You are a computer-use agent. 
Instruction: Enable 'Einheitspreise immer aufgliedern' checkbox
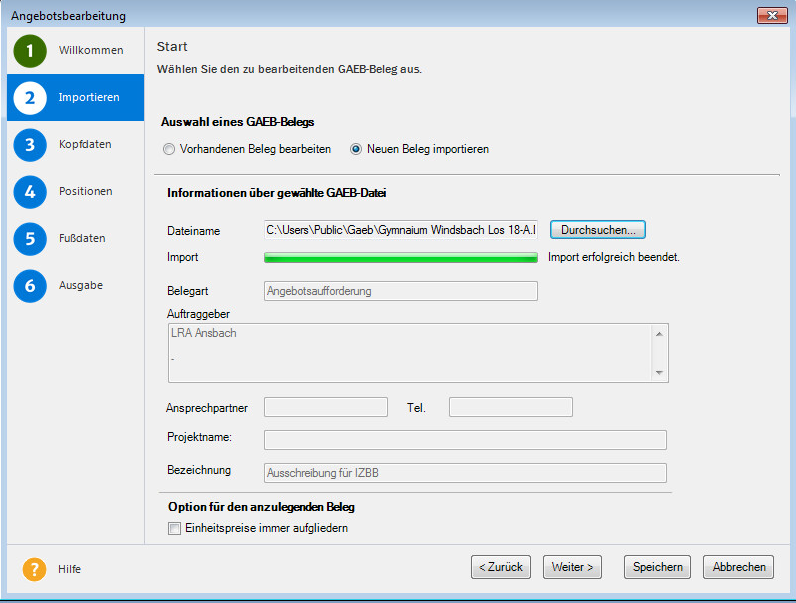point(174,528)
